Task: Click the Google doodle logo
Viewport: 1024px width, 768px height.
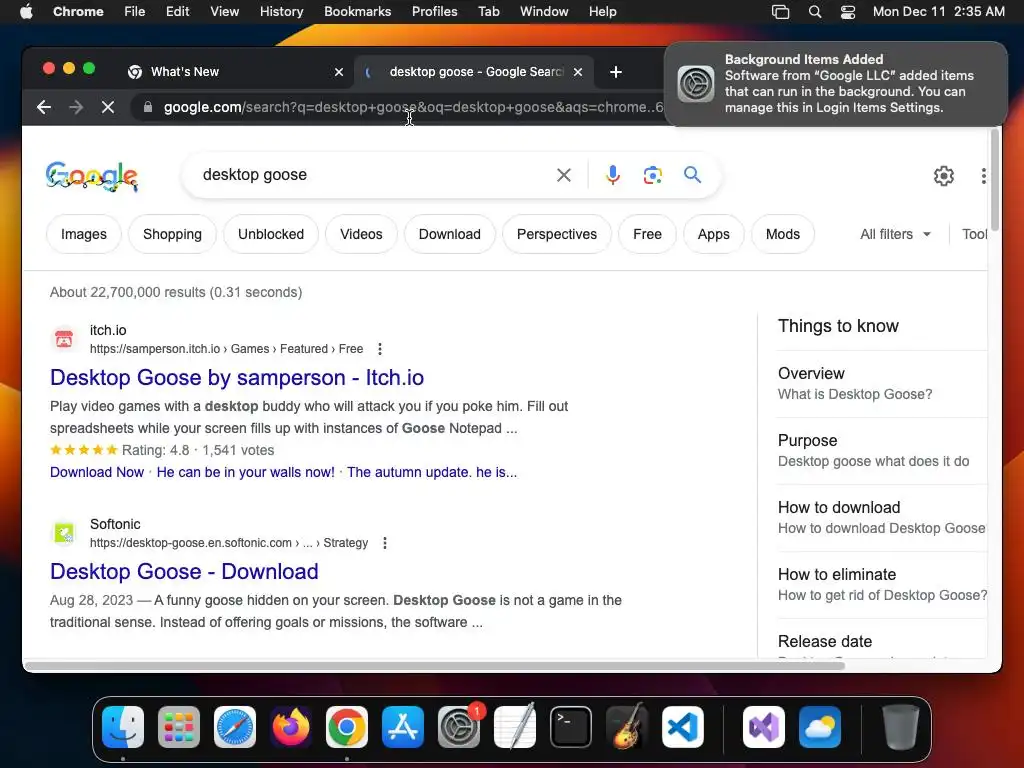Action: coord(91,176)
